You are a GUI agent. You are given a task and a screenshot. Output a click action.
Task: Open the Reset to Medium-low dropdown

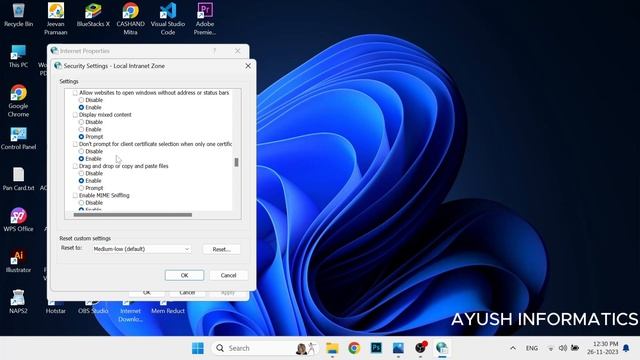click(141, 249)
